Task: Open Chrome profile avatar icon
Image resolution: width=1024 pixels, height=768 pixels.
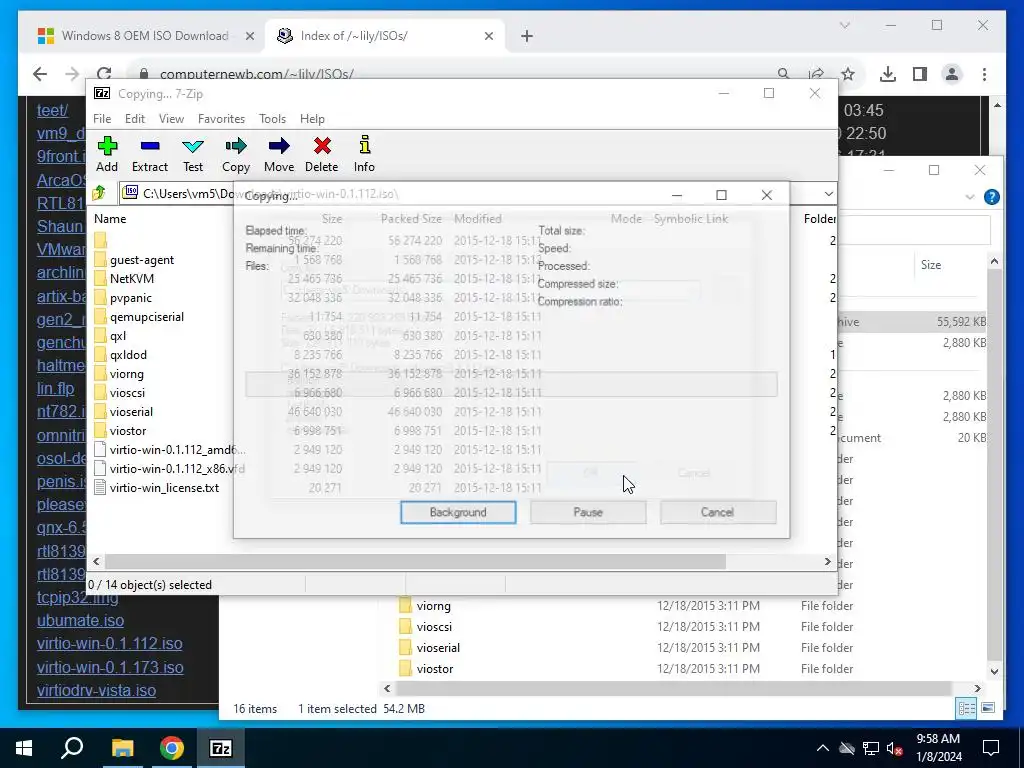Action: click(x=952, y=74)
